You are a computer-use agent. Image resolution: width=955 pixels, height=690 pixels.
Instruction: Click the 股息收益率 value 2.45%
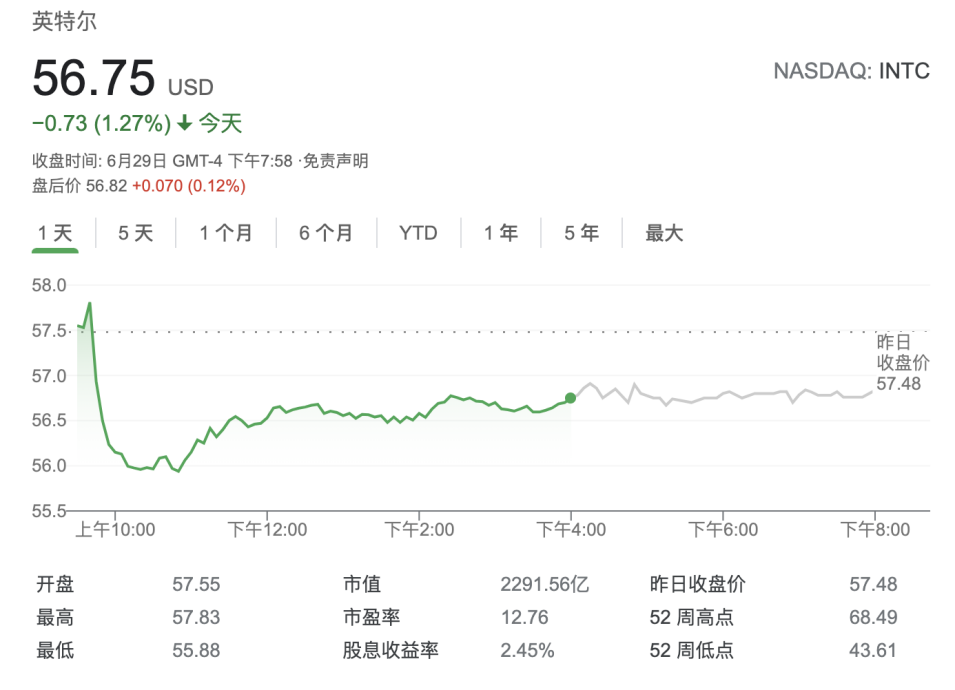[x=527, y=650]
